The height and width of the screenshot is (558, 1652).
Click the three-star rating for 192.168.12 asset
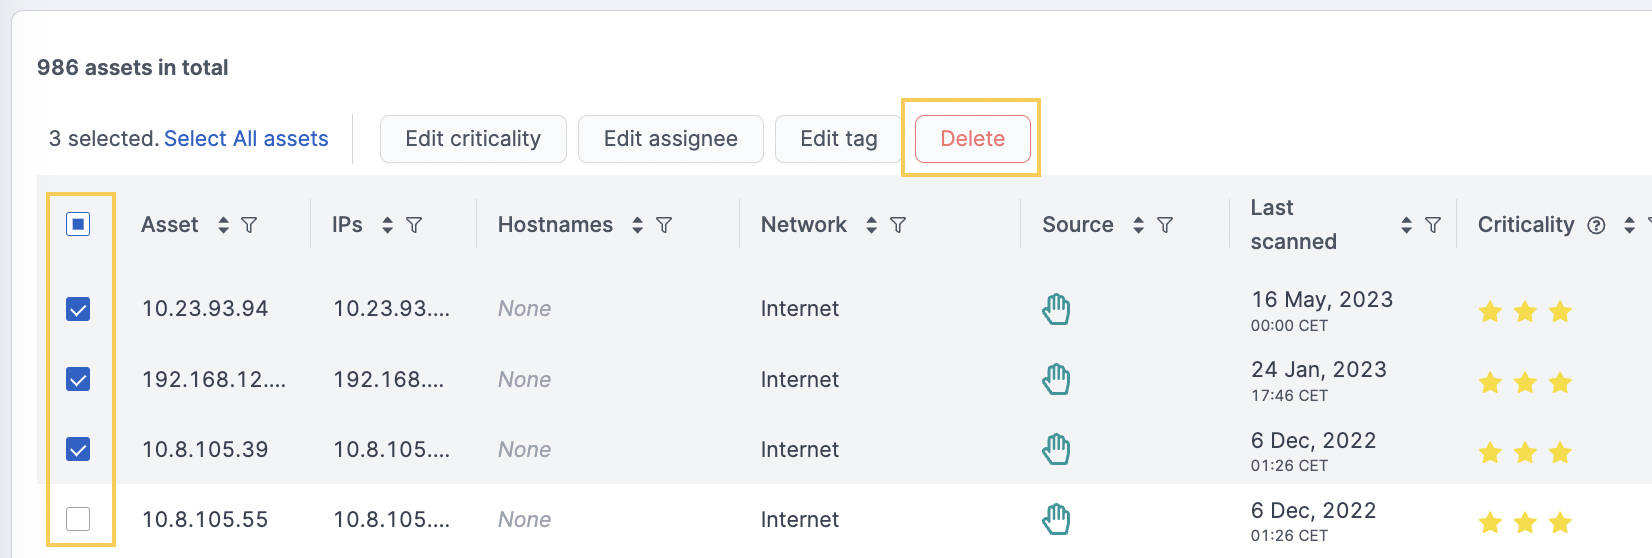1525,382
